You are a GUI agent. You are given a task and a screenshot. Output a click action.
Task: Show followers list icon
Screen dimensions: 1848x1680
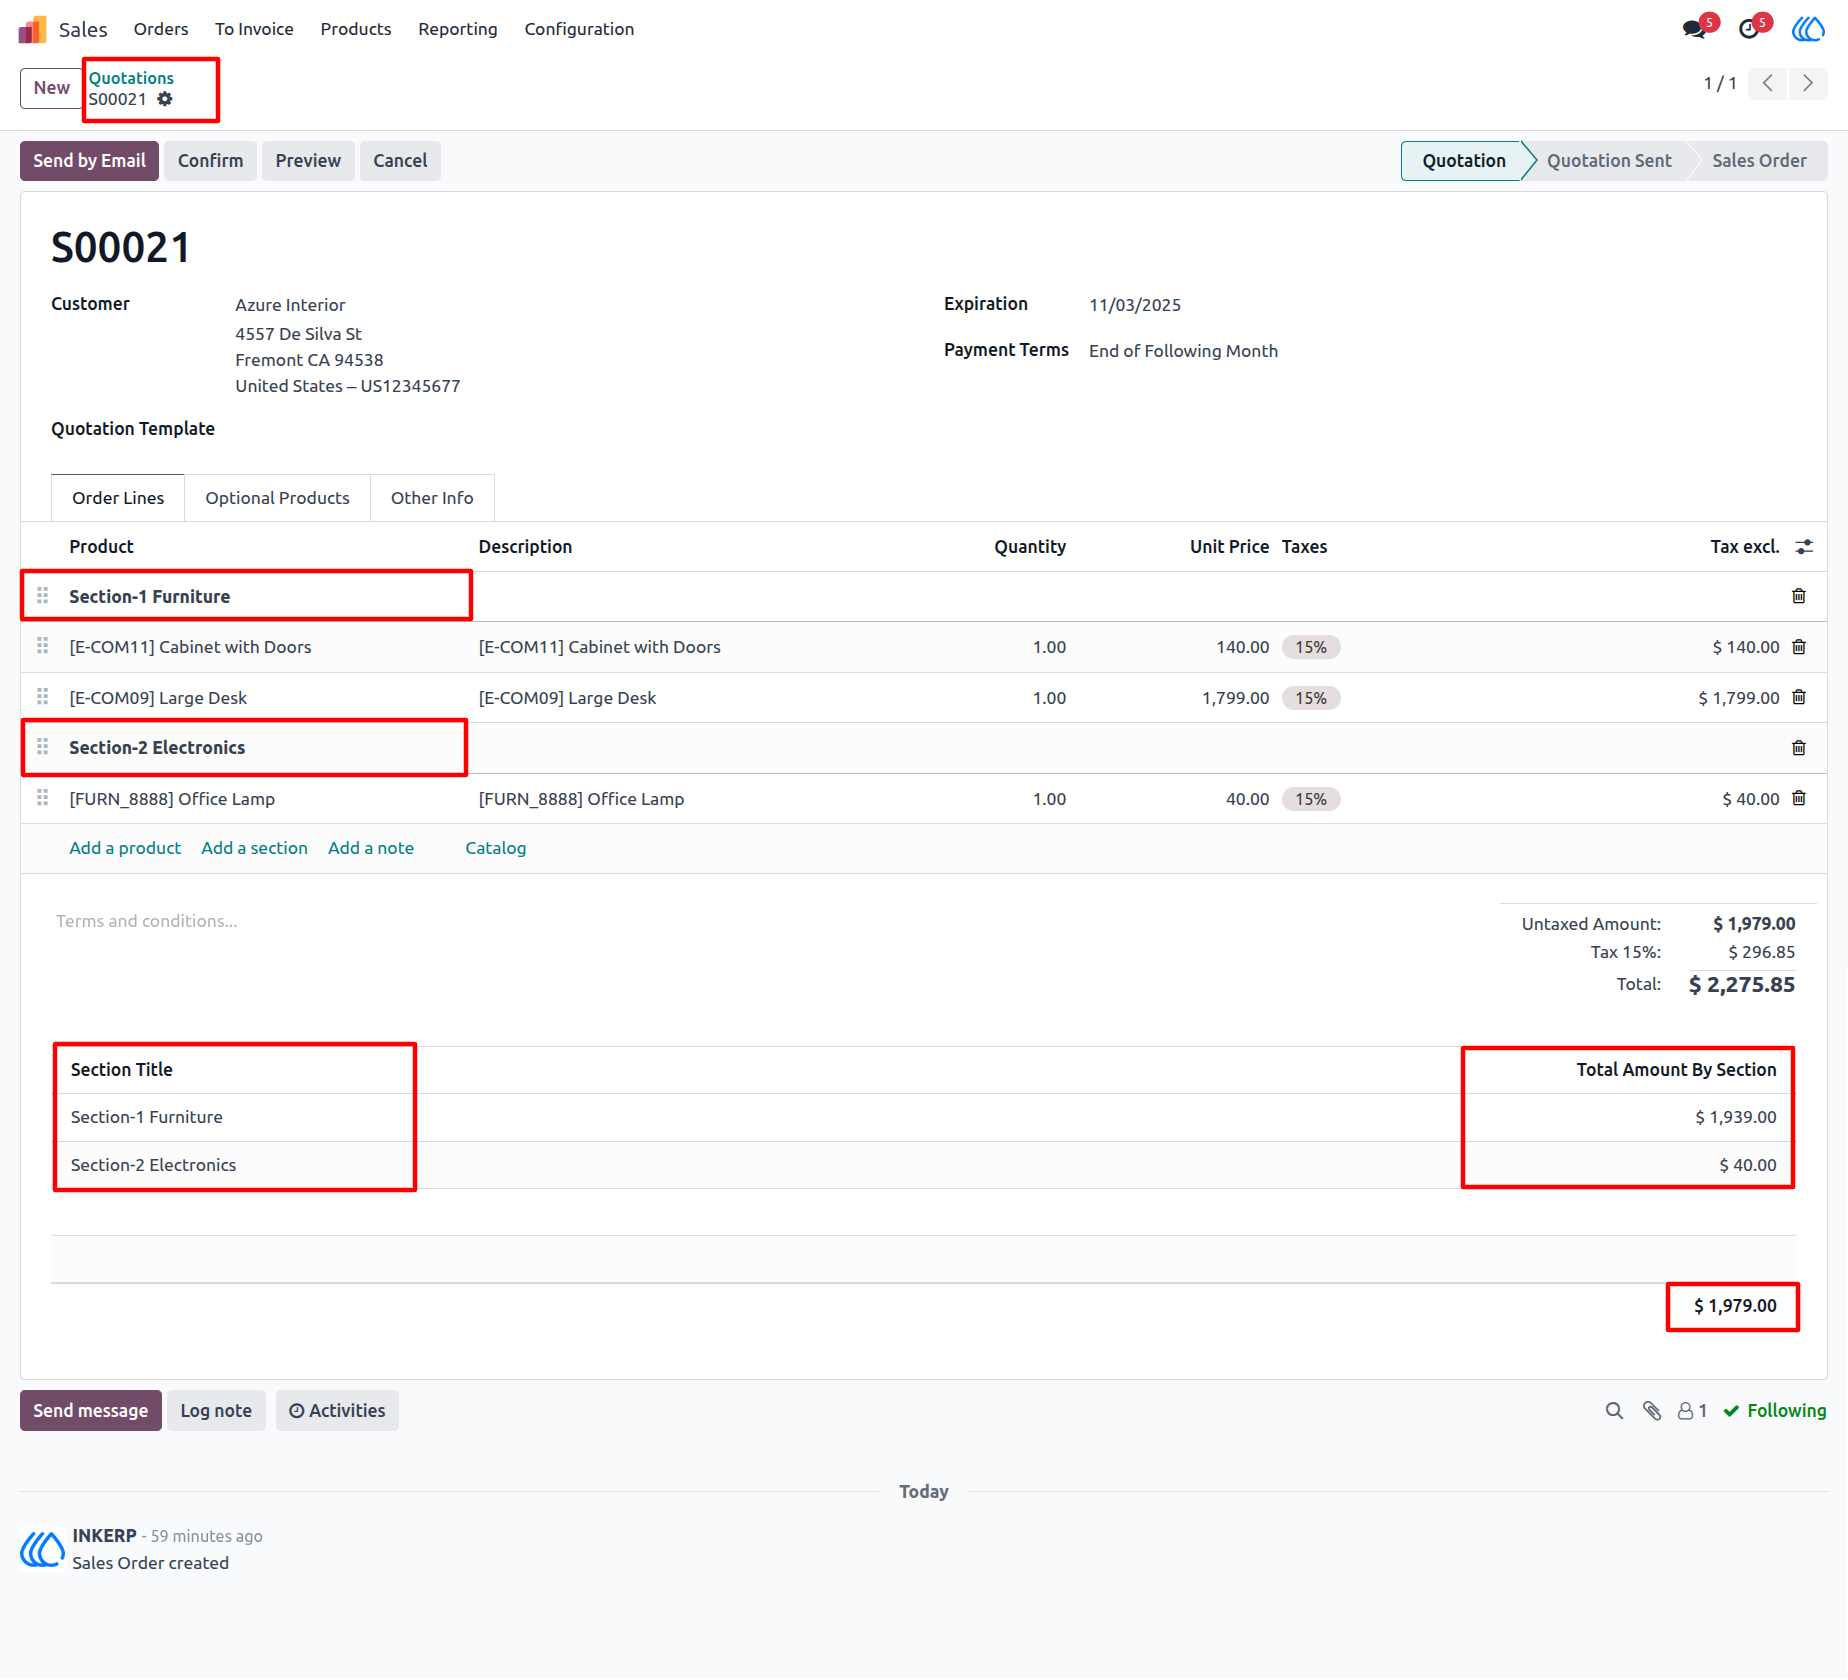[1692, 1411]
